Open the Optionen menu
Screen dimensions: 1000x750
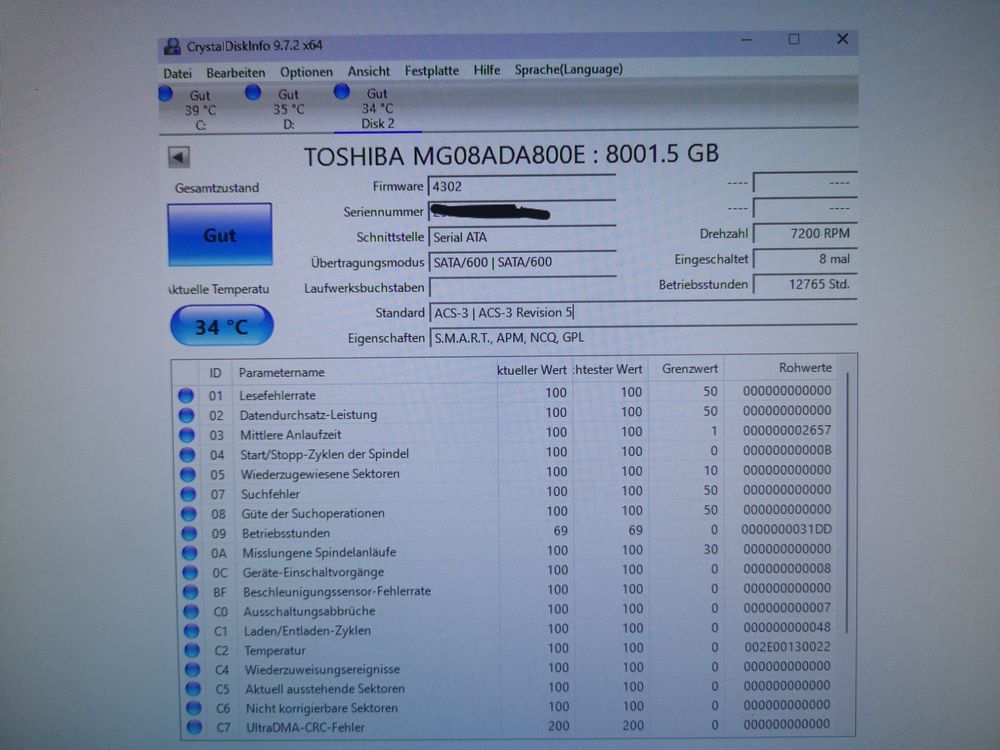tap(306, 72)
